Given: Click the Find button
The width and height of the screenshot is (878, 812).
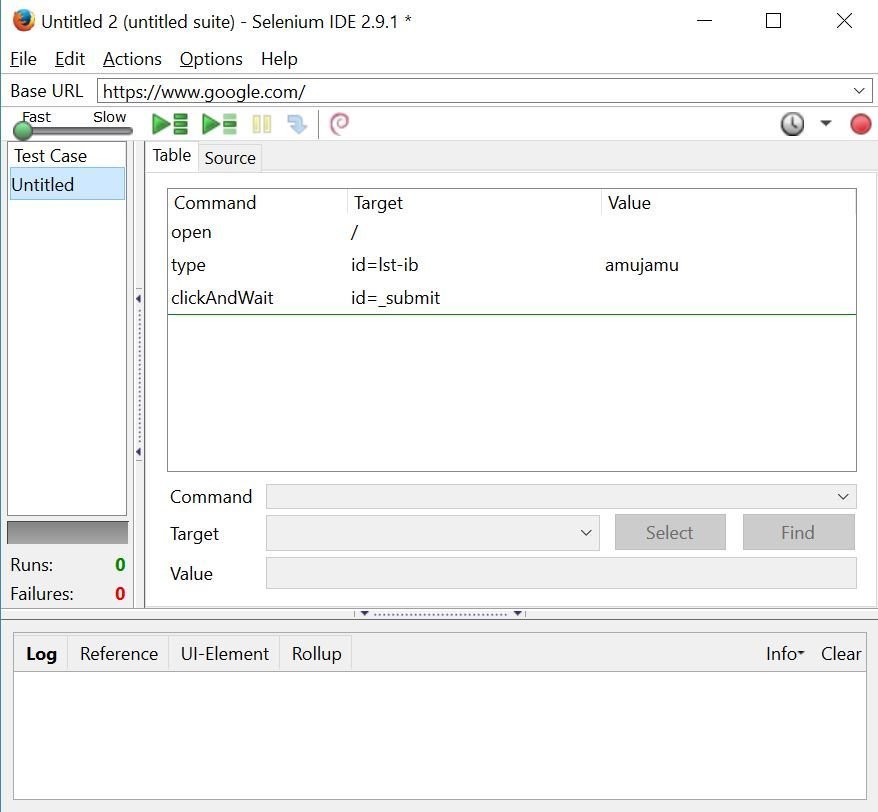Looking at the screenshot, I should coord(798,532).
